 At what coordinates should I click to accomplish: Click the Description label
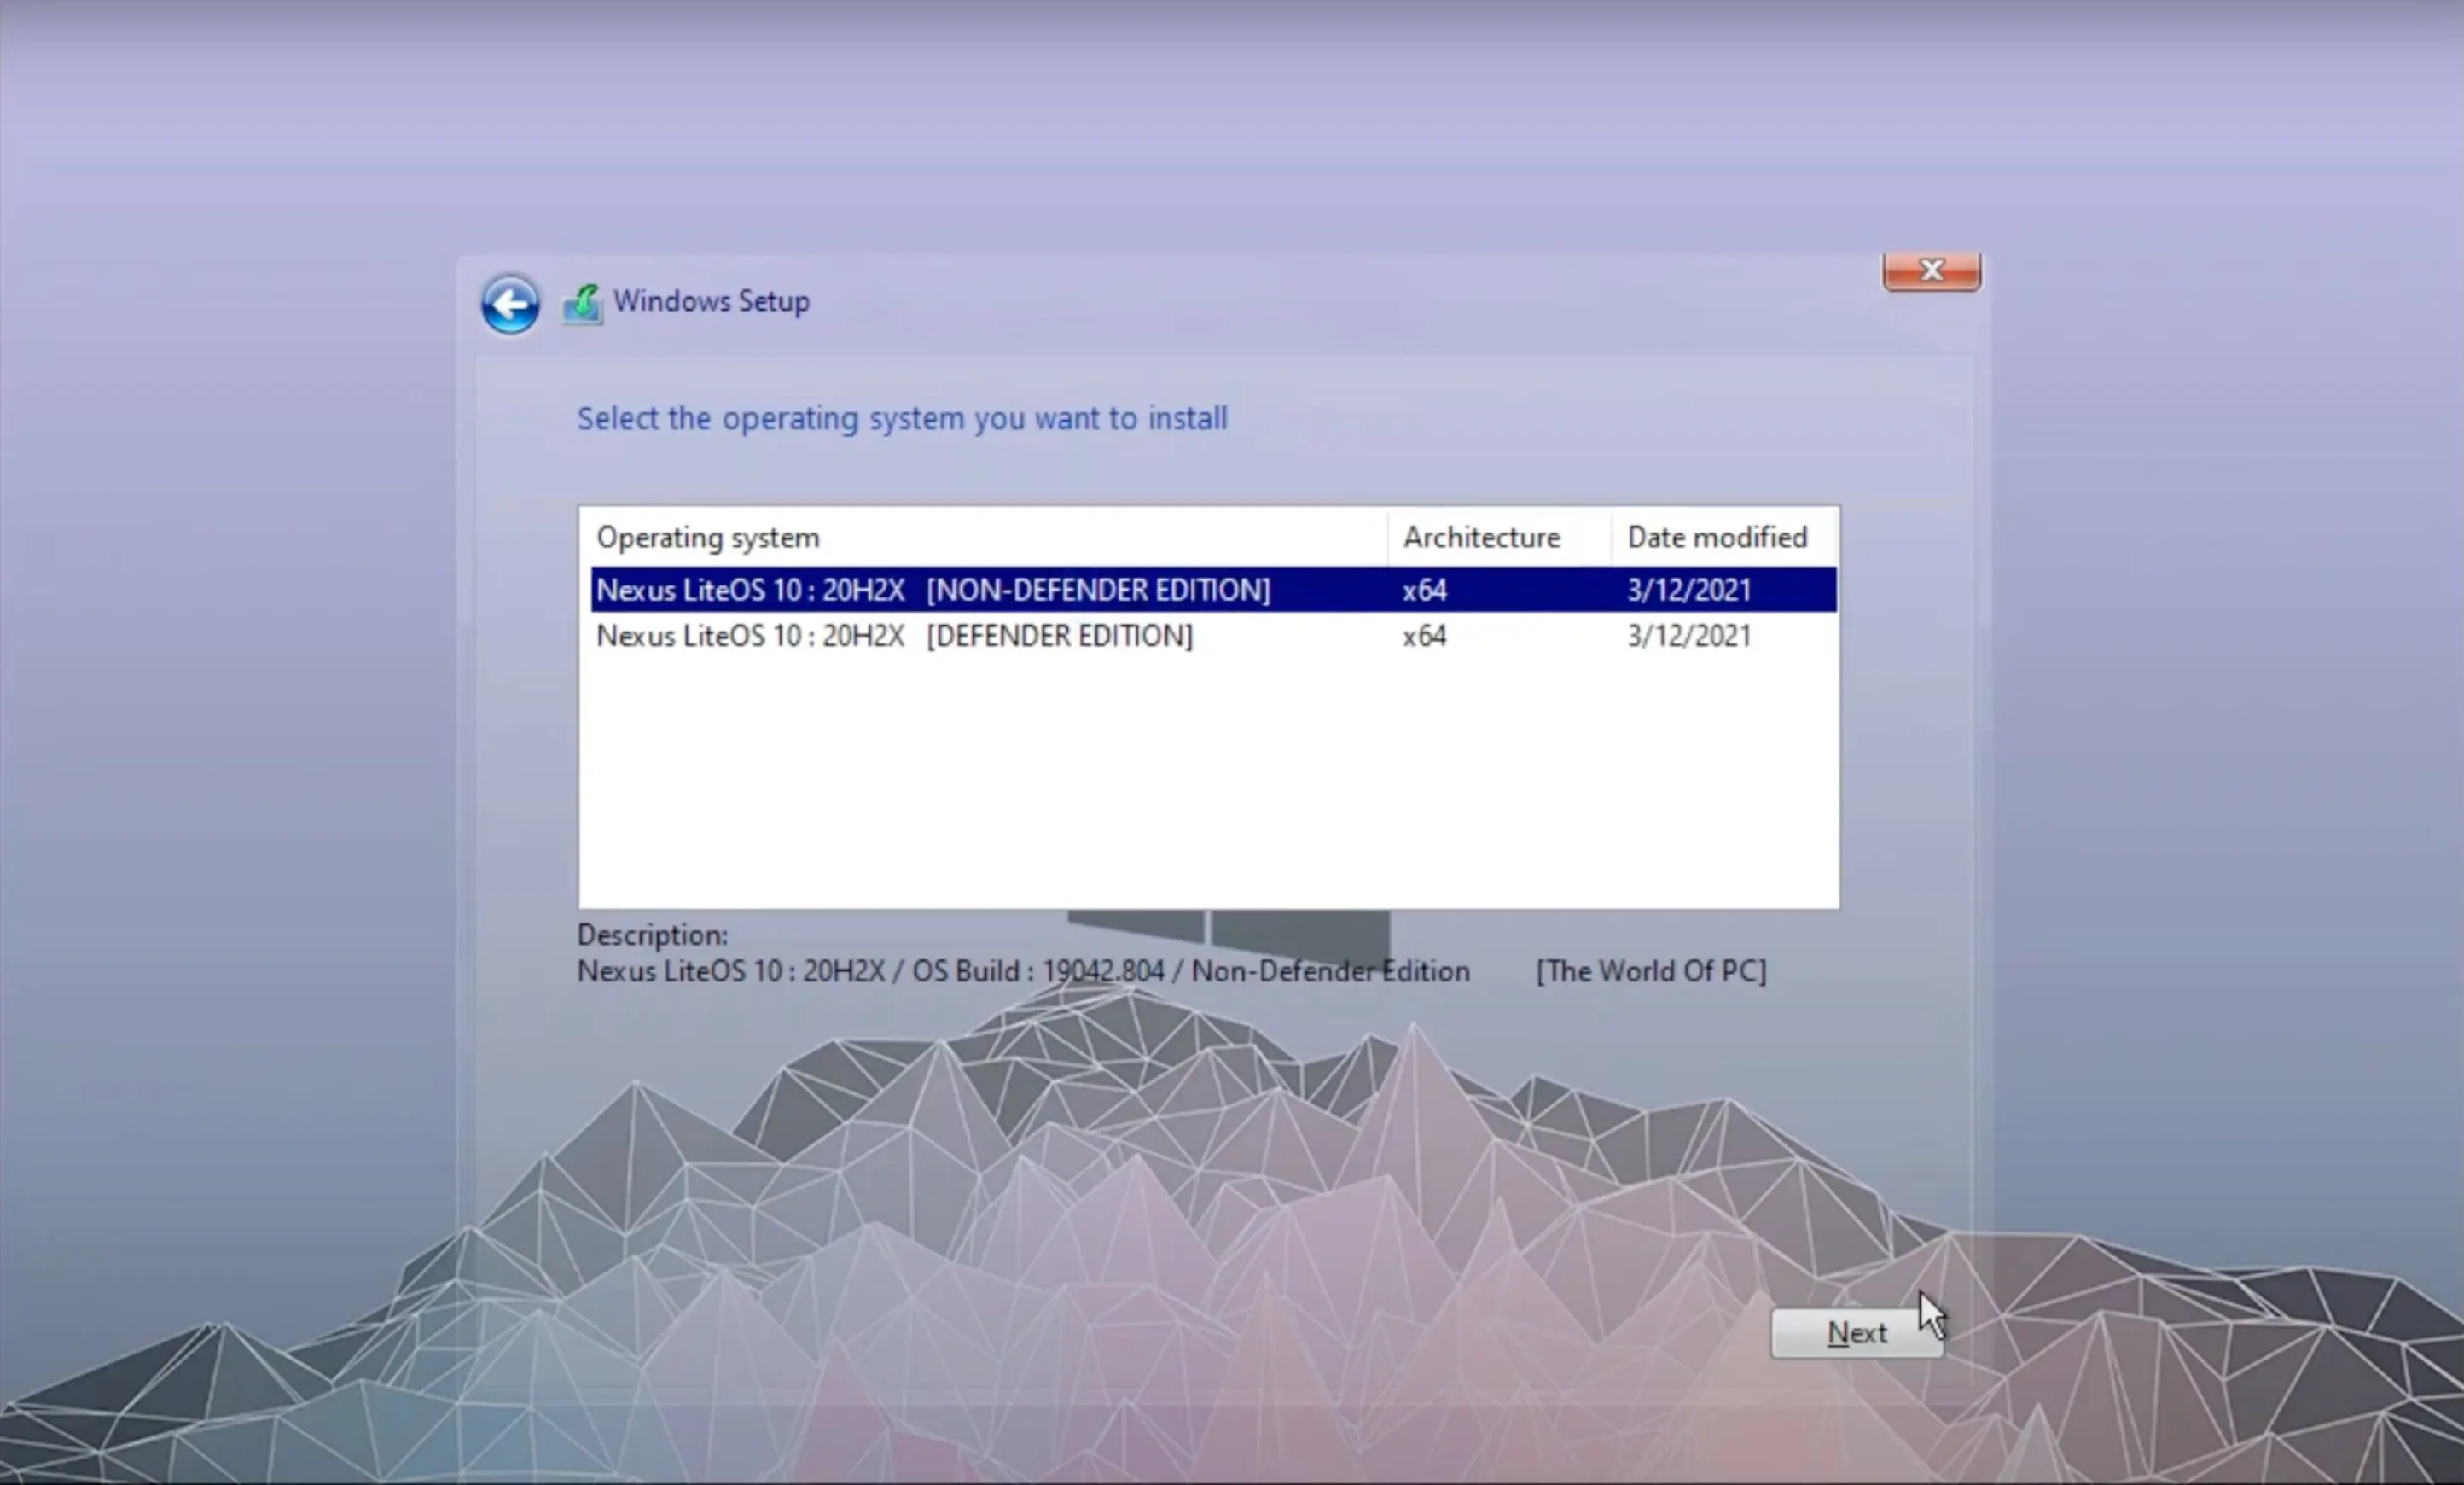coord(652,935)
